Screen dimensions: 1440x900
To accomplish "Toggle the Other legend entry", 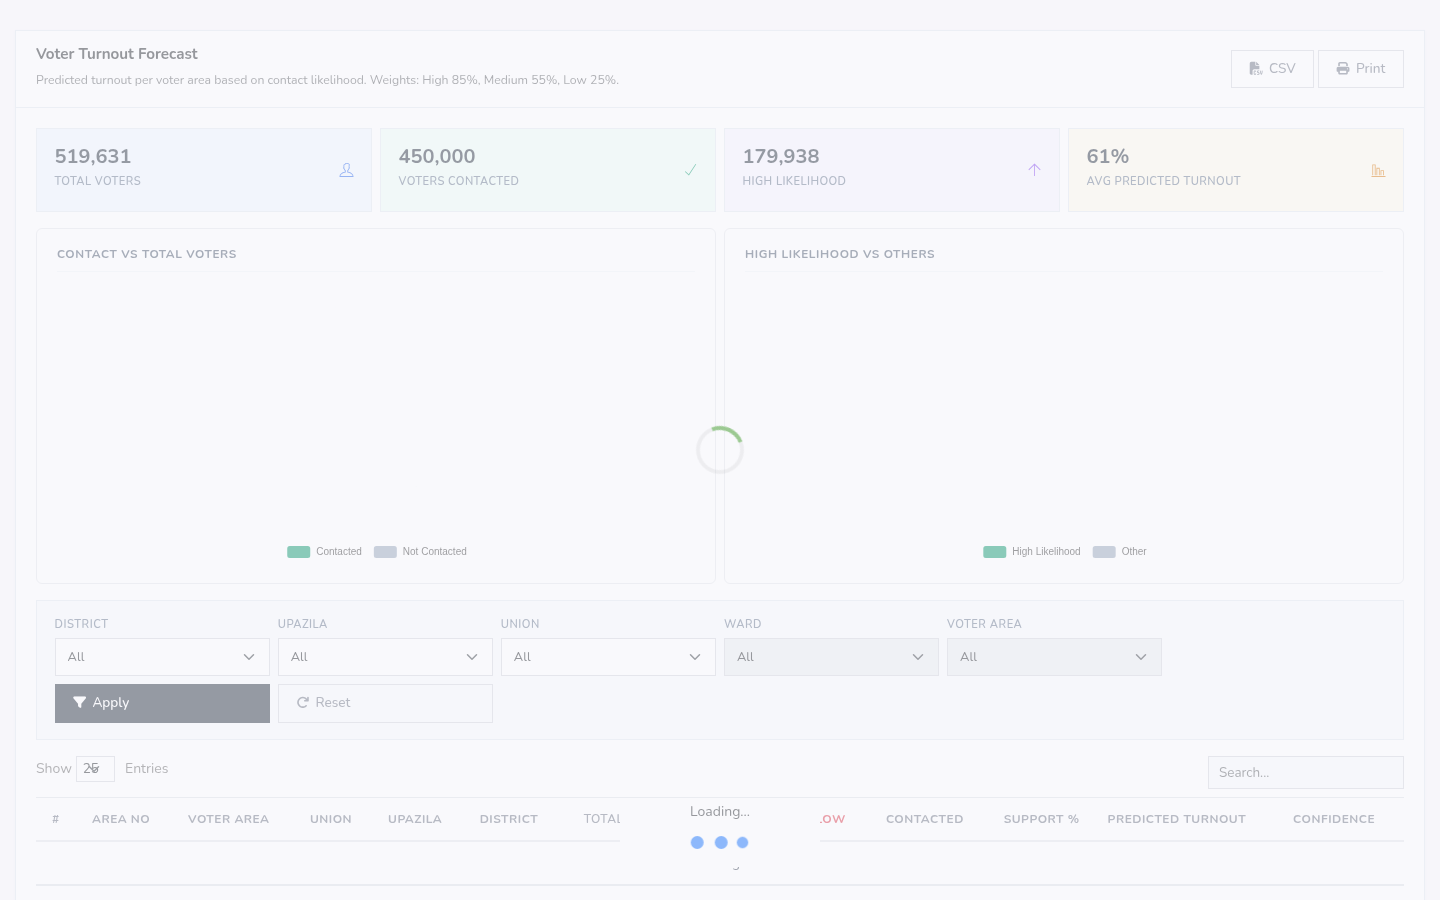I will click(1120, 552).
